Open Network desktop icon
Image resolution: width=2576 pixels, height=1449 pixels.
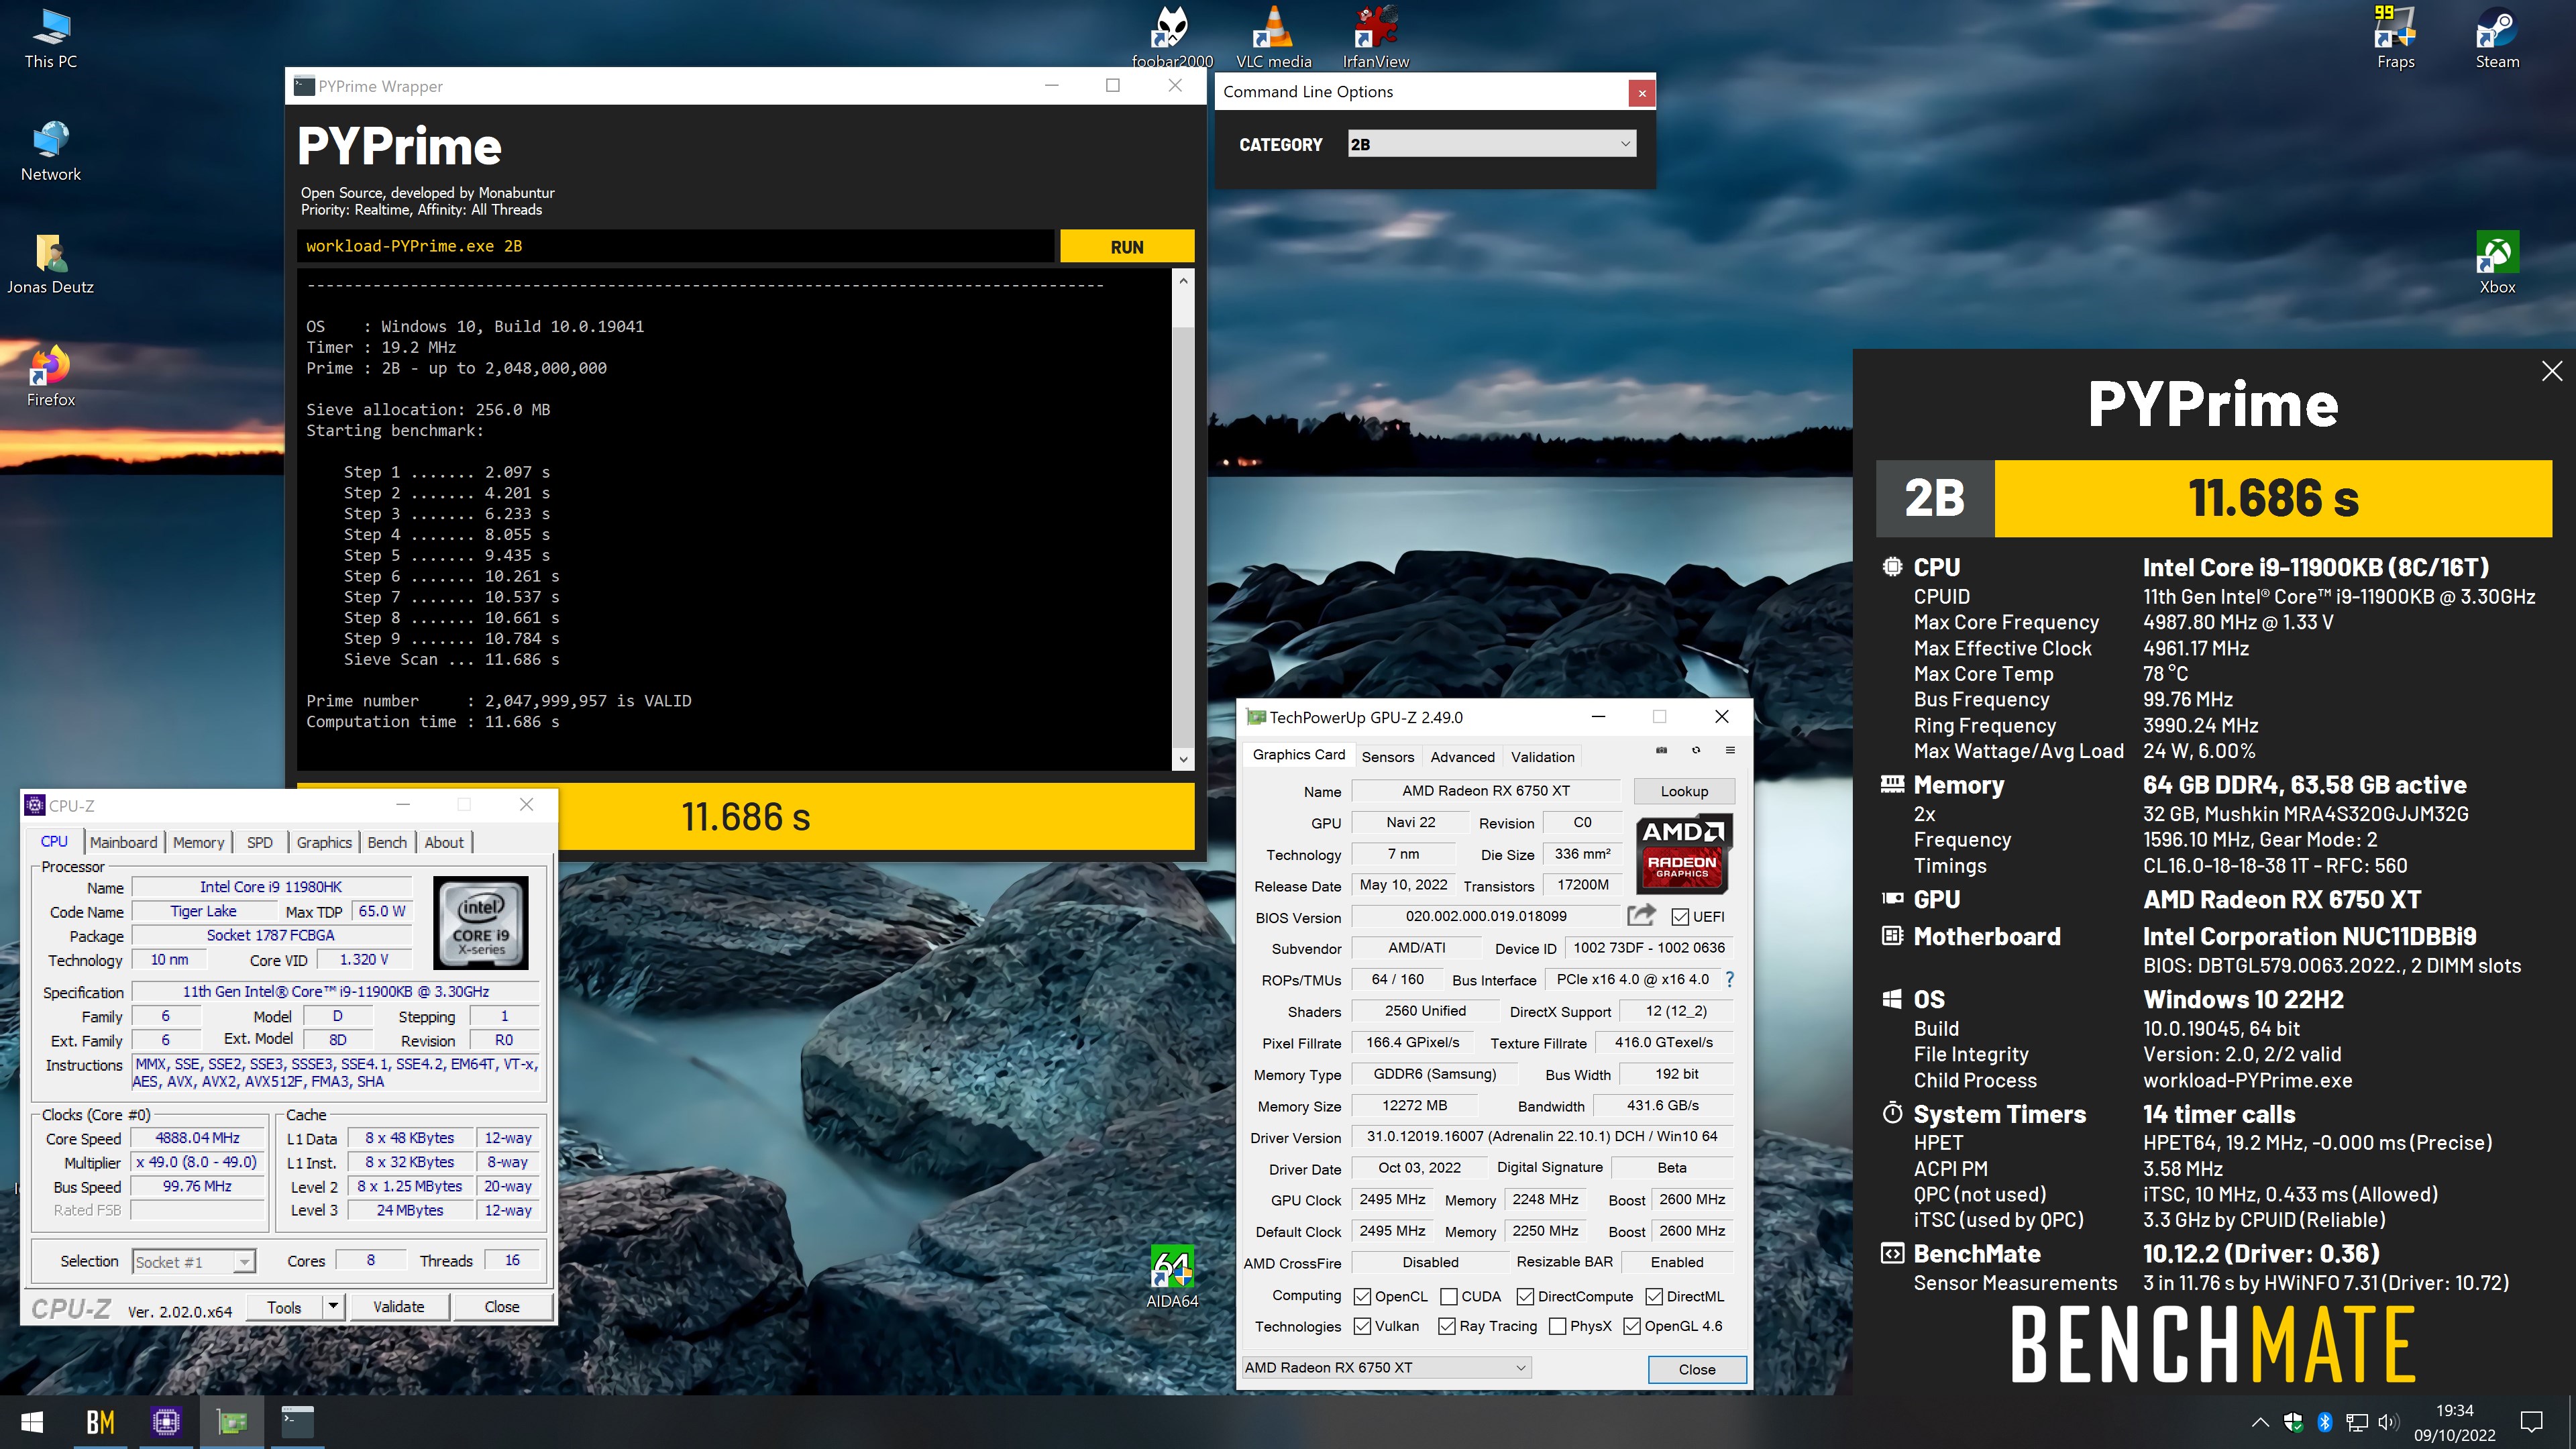(x=50, y=152)
